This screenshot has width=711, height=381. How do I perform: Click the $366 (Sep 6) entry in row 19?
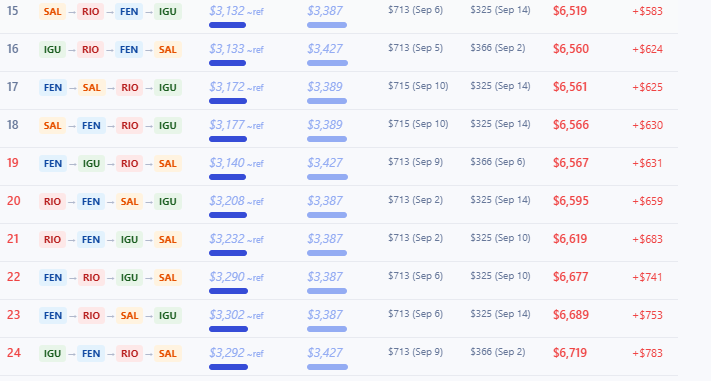point(497,162)
